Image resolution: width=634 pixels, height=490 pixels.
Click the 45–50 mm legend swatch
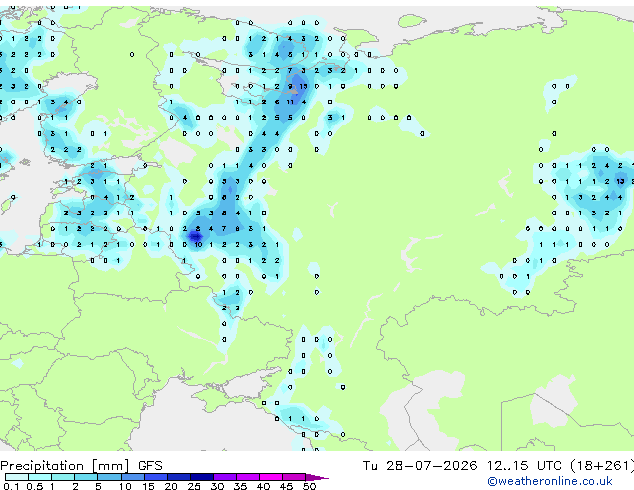point(294,477)
